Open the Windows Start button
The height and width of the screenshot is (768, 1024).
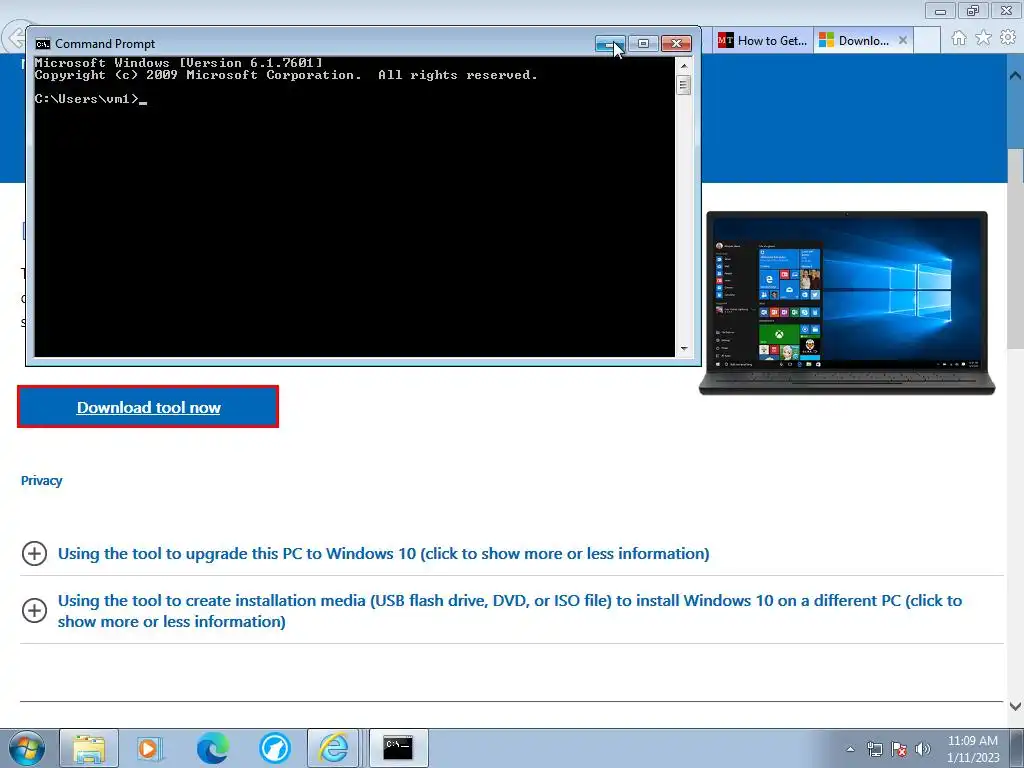[x=27, y=748]
